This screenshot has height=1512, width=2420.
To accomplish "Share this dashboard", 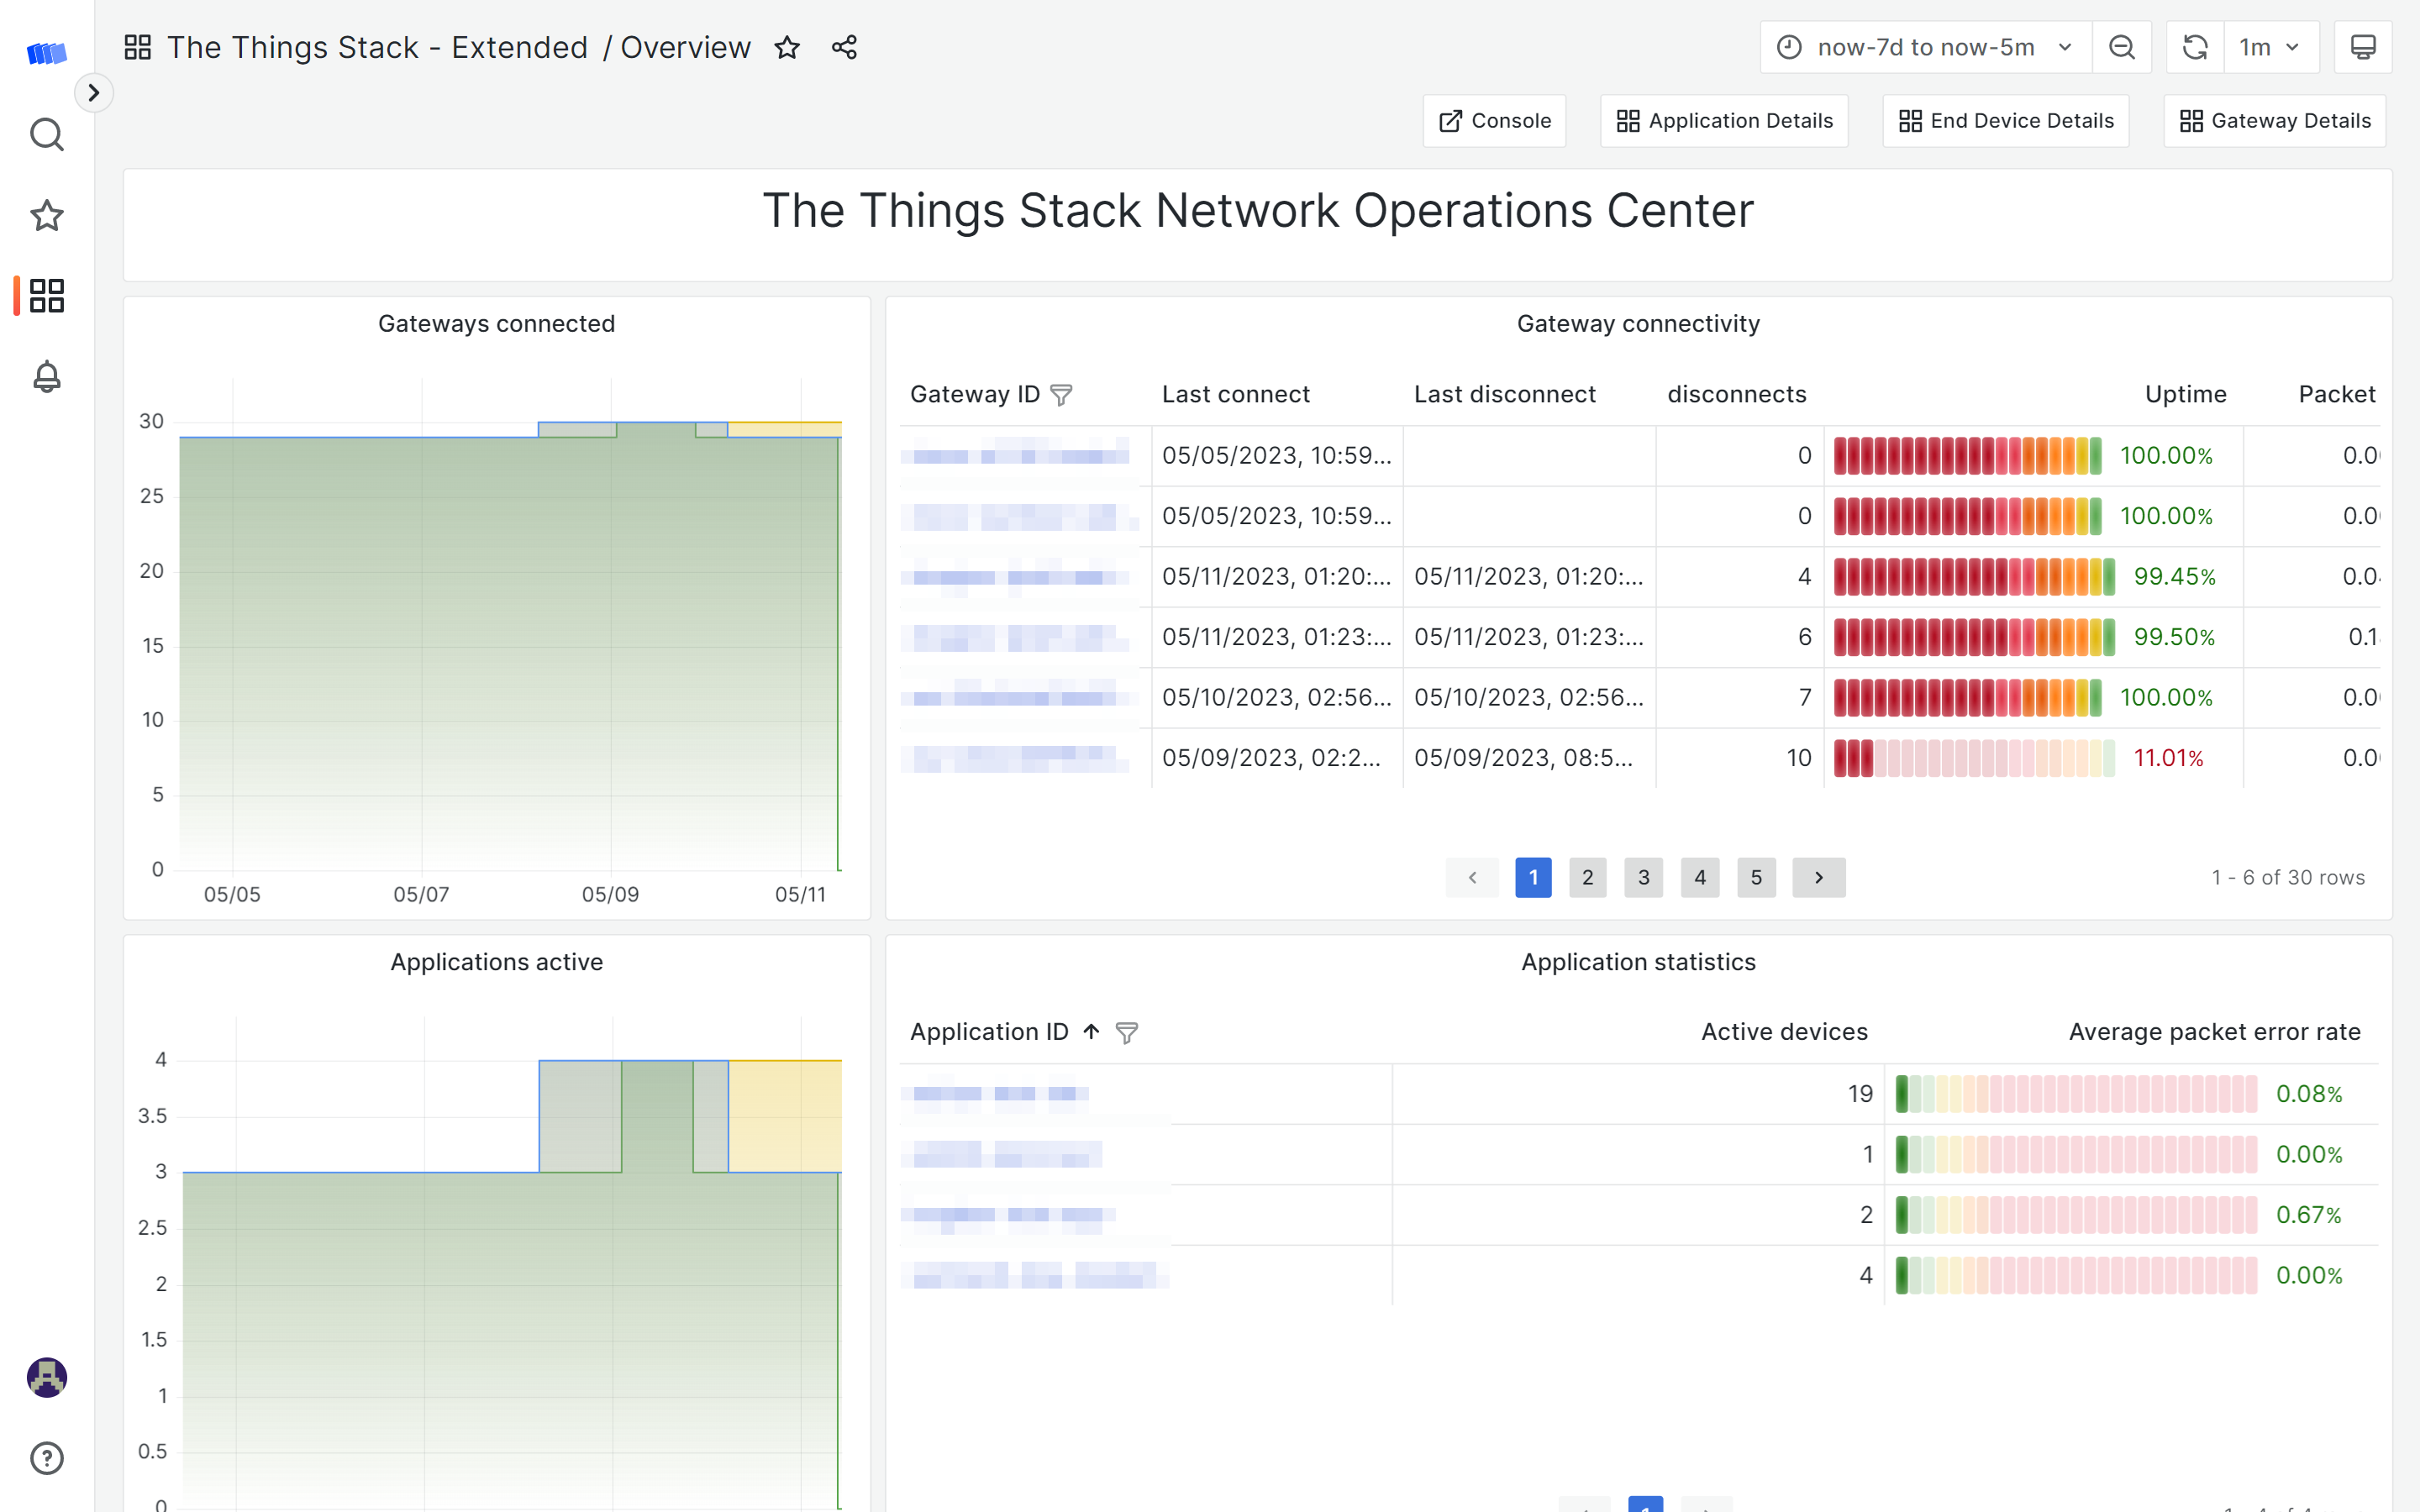I will click(844, 47).
